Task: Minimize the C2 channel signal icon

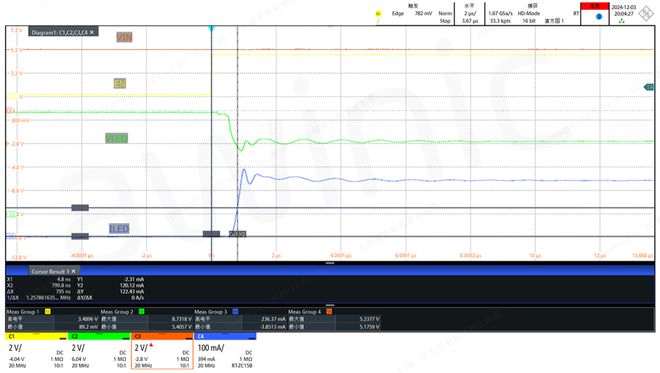Action: point(125,338)
